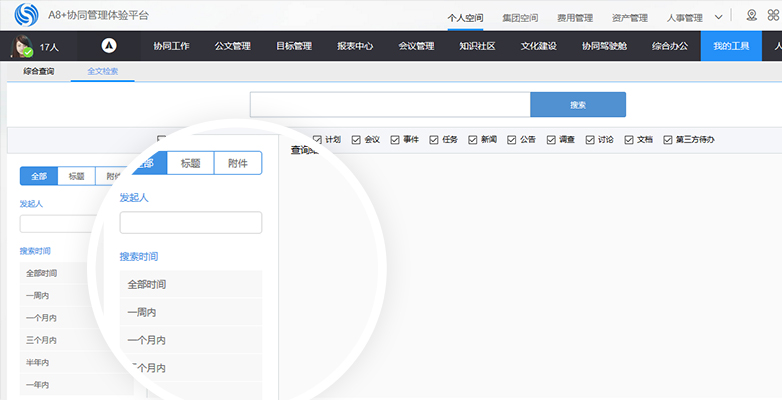Switch to the 个人空间 tab
The image size is (782, 400).
pyautogui.click(x=466, y=18)
